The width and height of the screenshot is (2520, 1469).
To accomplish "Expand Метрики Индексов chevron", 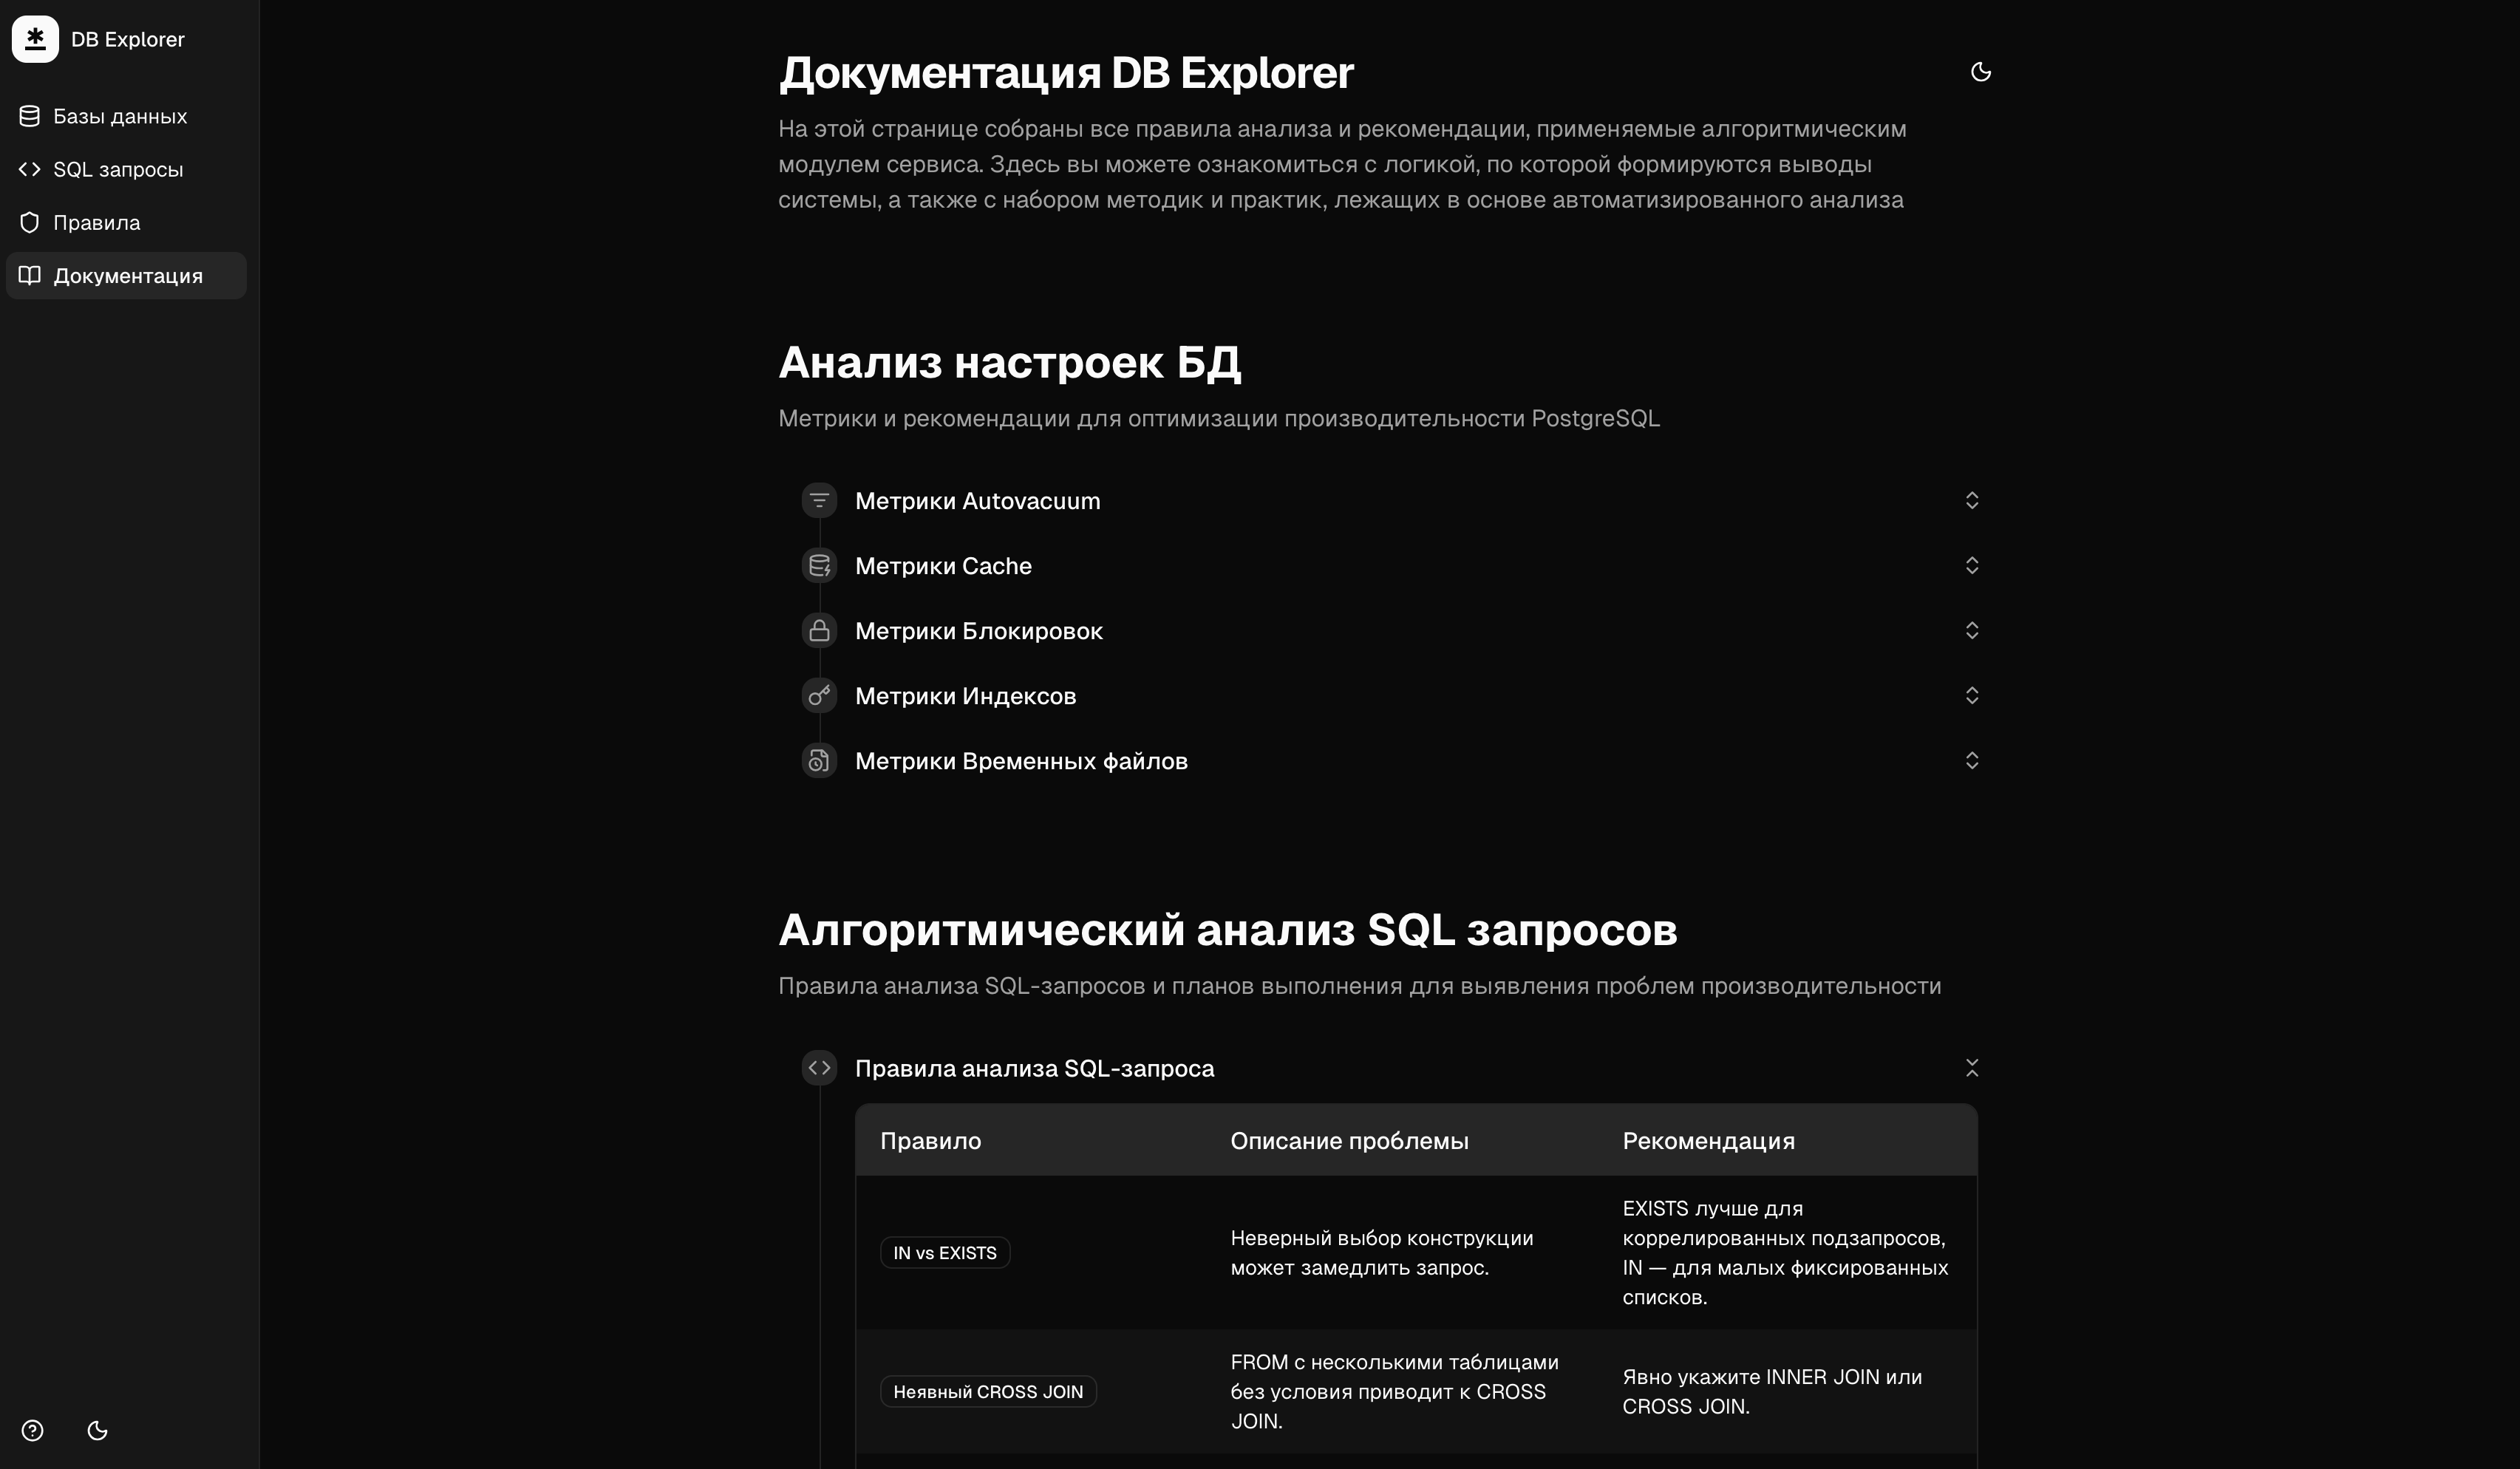I will click(1971, 695).
